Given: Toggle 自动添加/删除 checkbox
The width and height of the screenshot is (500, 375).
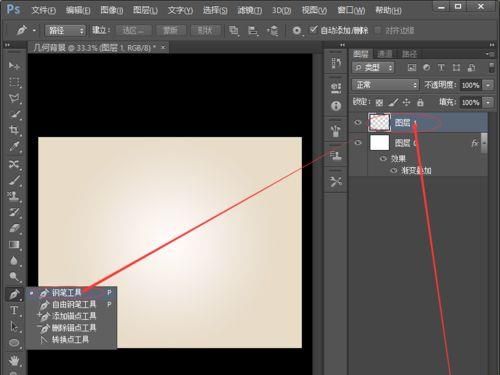Looking at the screenshot, I should pyautogui.click(x=313, y=30).
